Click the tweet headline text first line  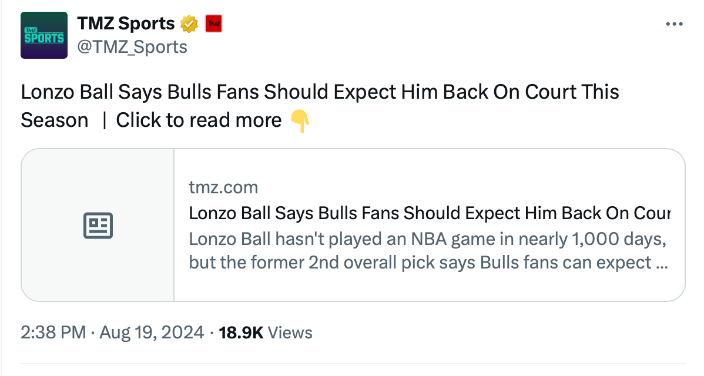[320, 92]
